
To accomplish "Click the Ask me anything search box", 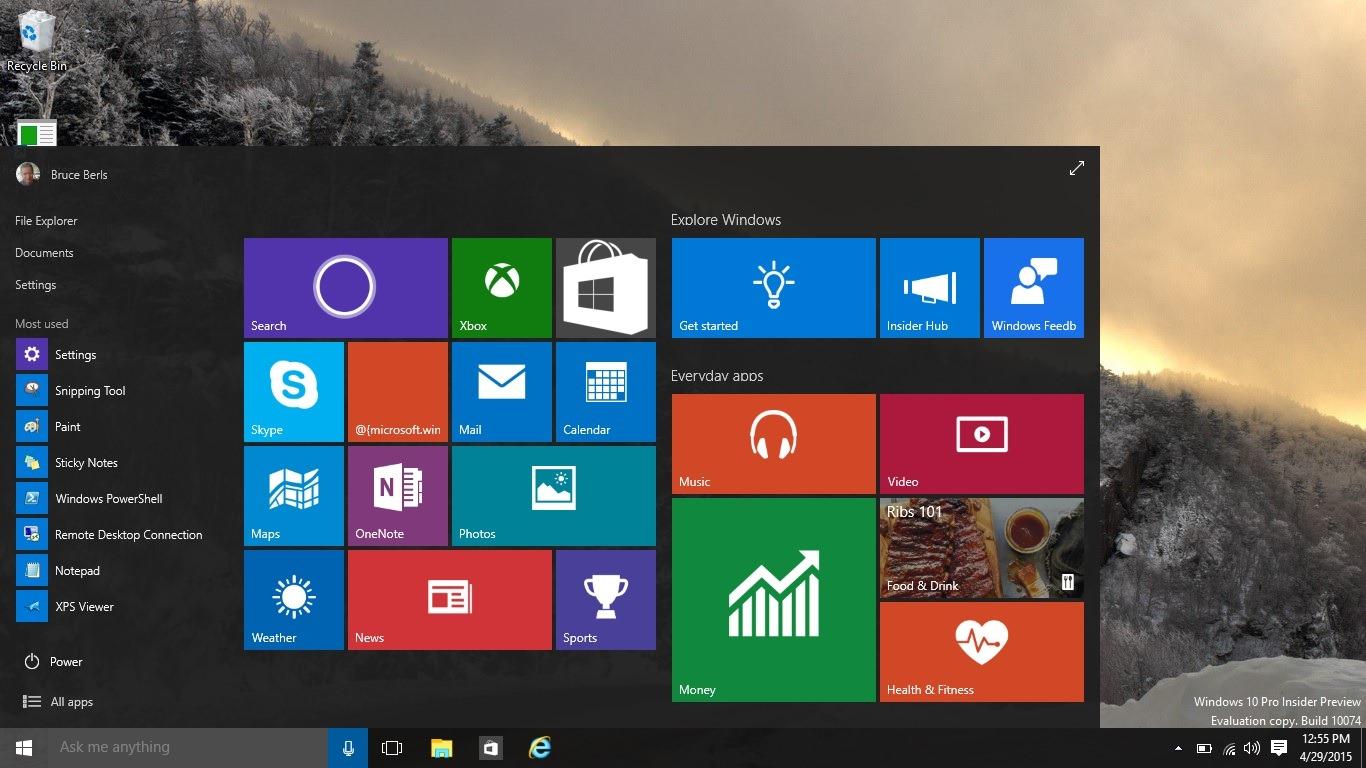I will [180, 747].
